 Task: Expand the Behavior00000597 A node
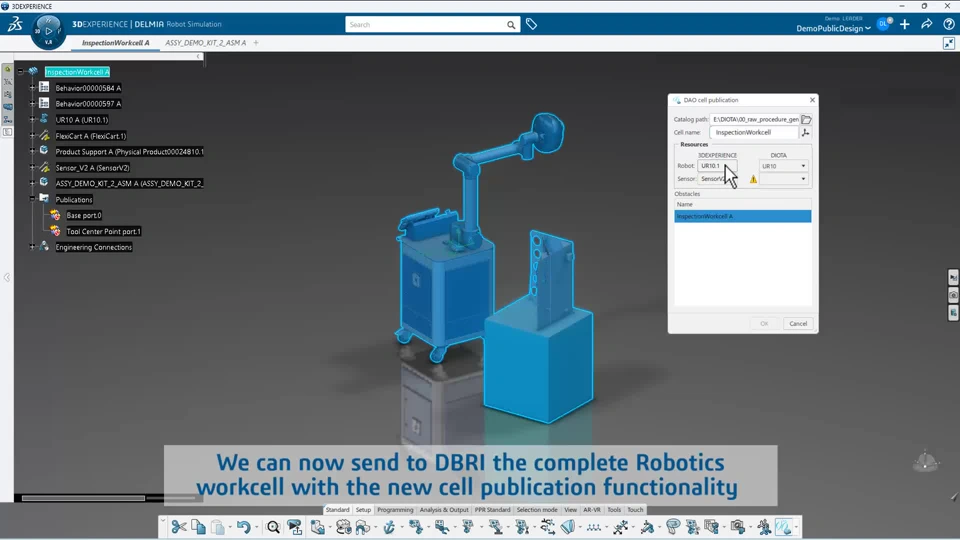point(32,103)
